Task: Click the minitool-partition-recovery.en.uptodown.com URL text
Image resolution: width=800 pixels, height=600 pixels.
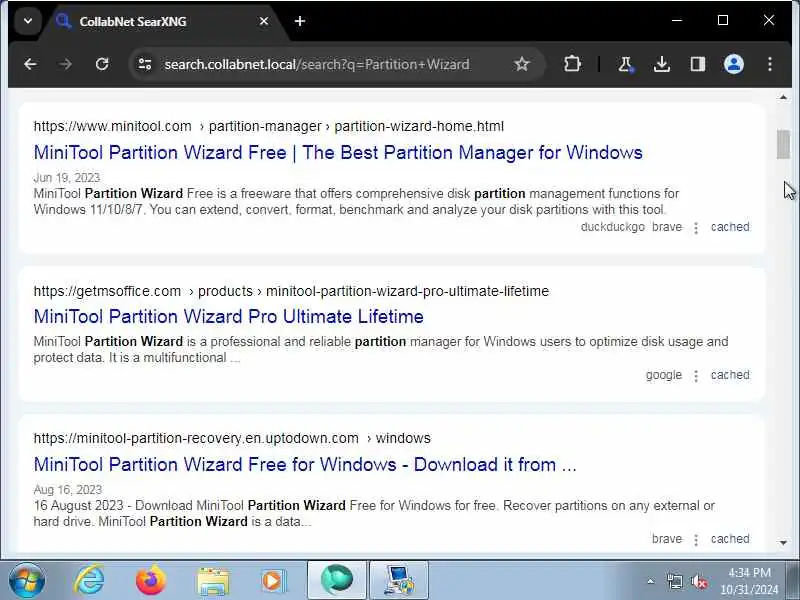Action: 196,438
